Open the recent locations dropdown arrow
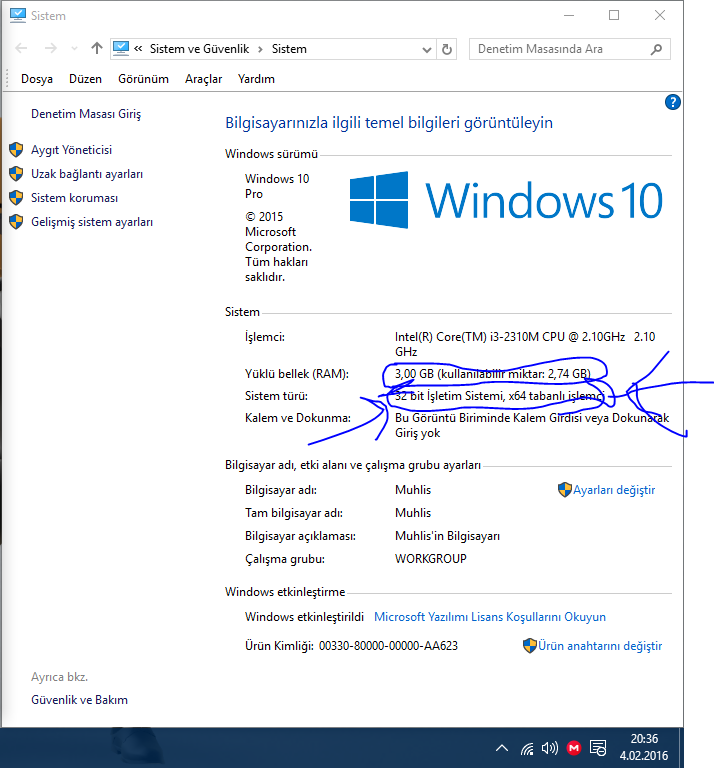The width and height of the screenshot is (714, 768). [x=74, y=48]
